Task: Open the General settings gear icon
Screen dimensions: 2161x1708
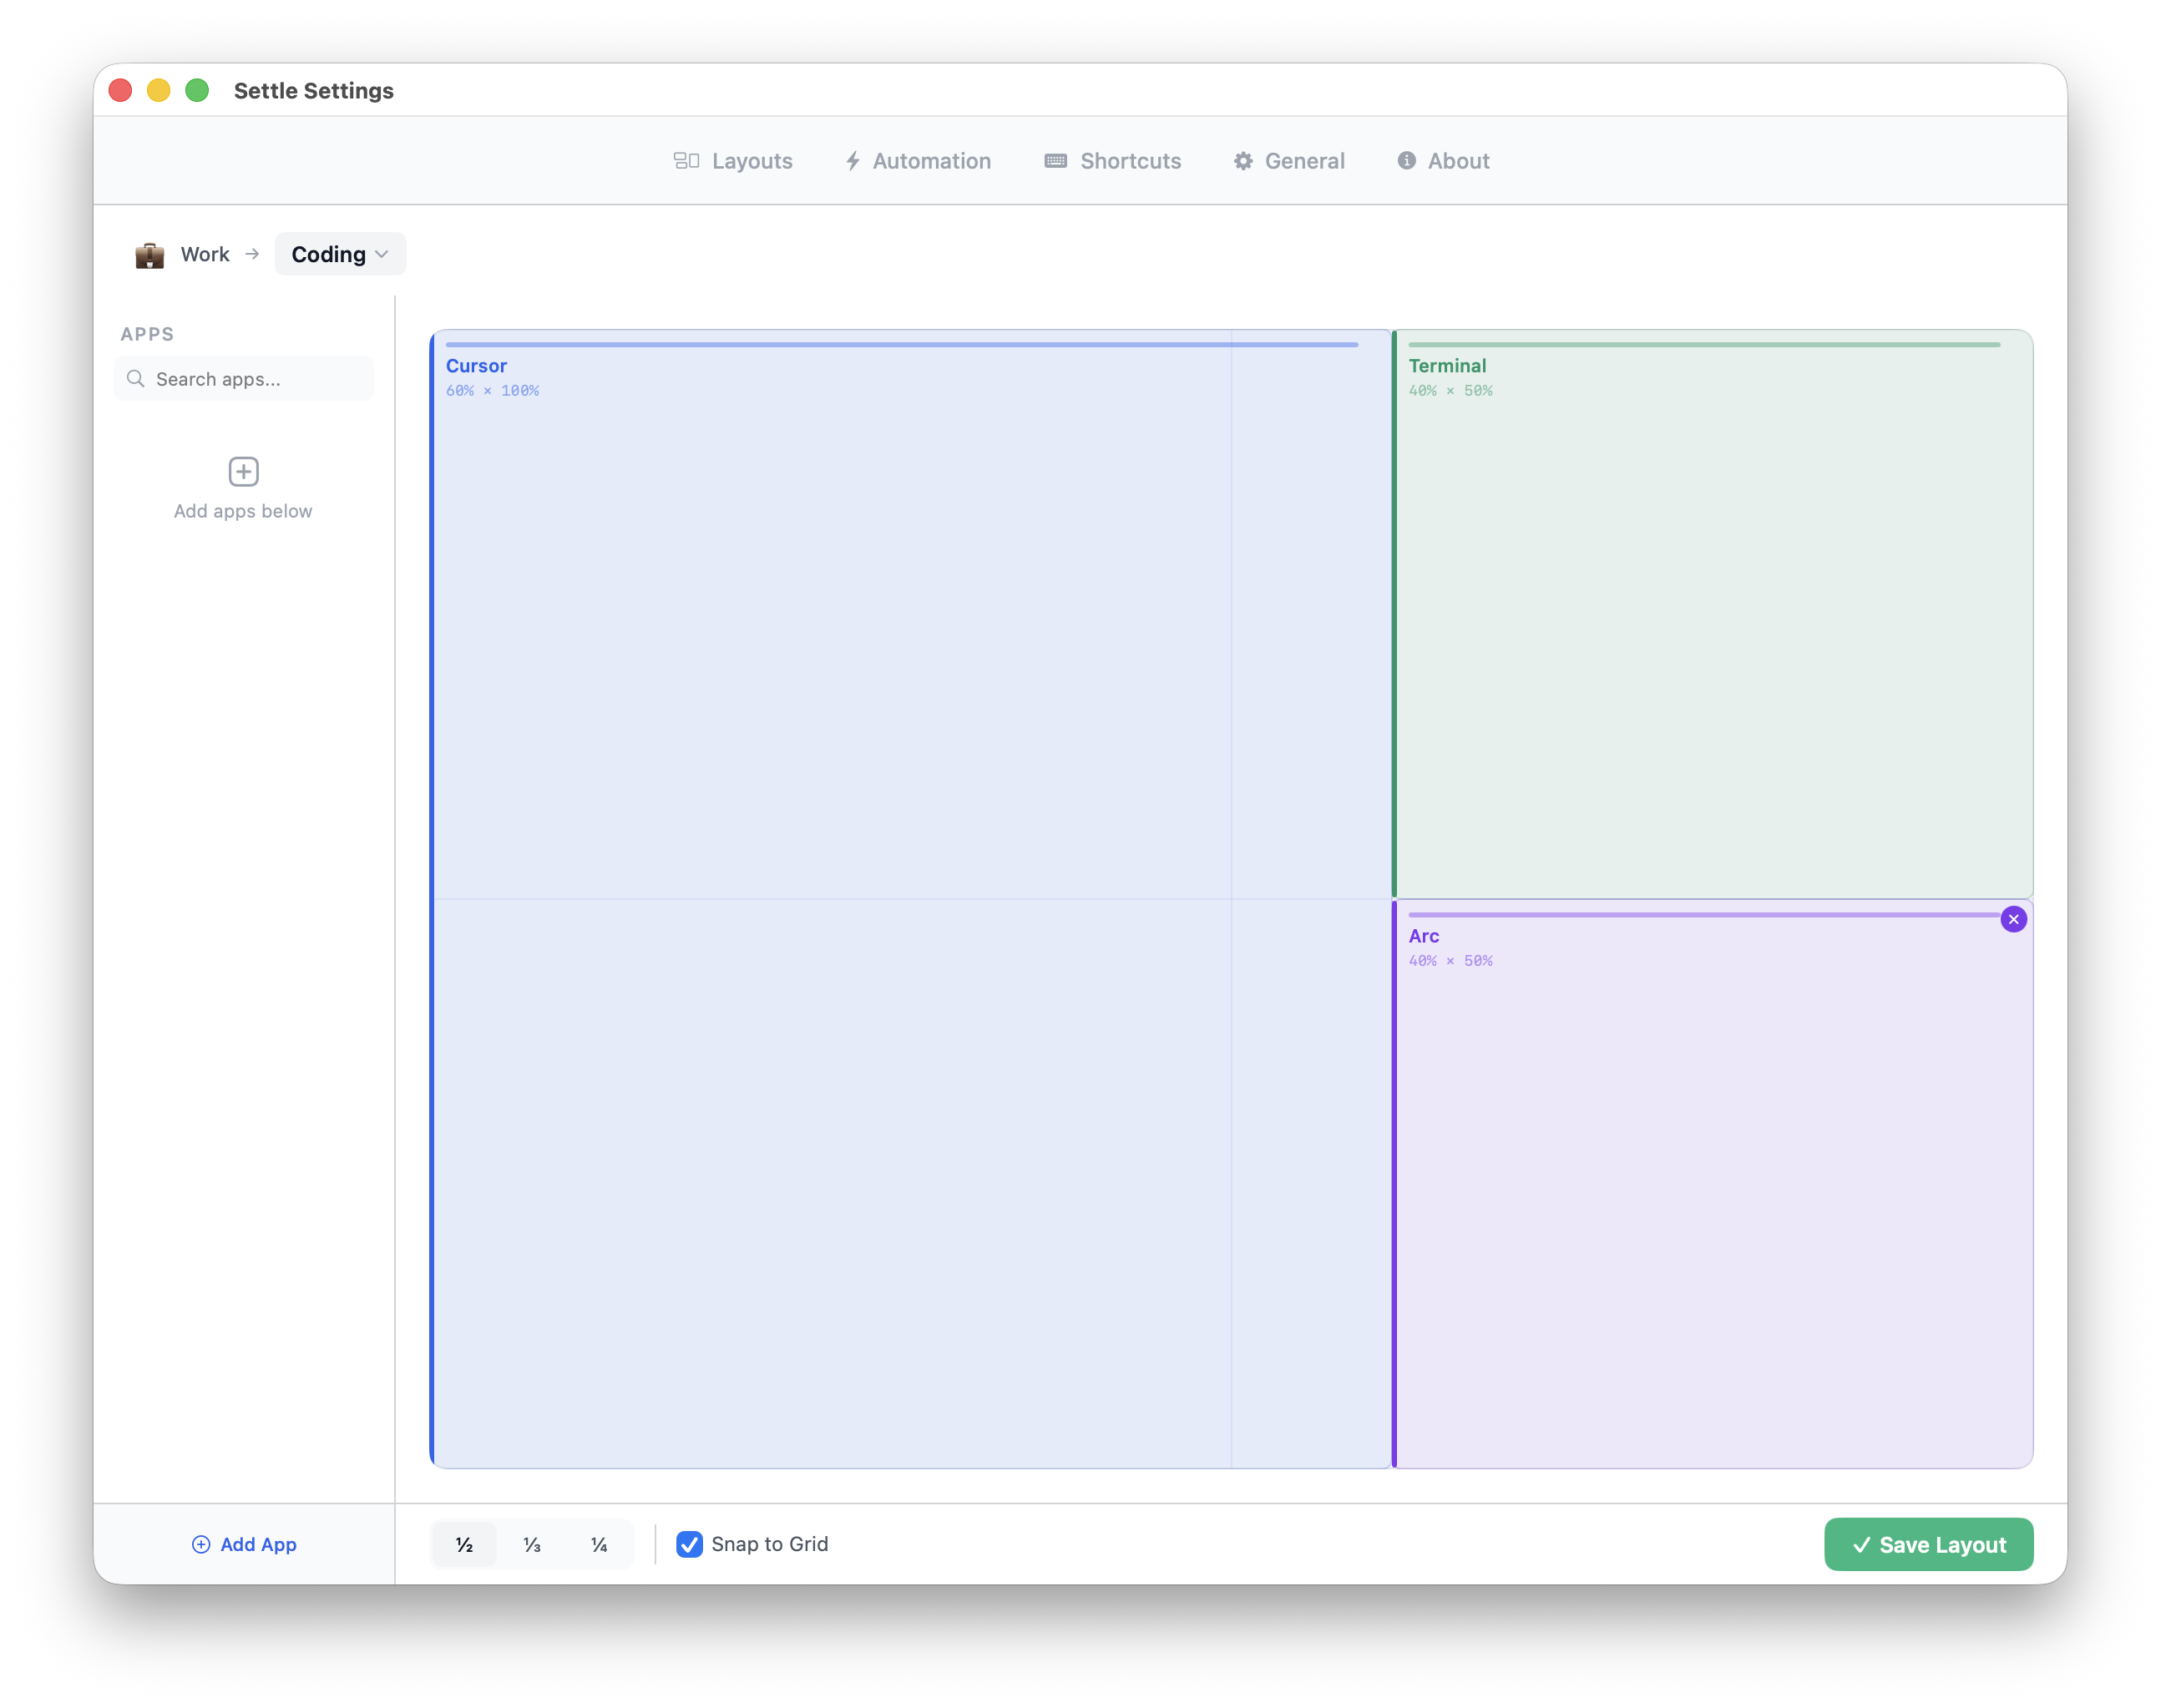Action: tap(1243, 161)
